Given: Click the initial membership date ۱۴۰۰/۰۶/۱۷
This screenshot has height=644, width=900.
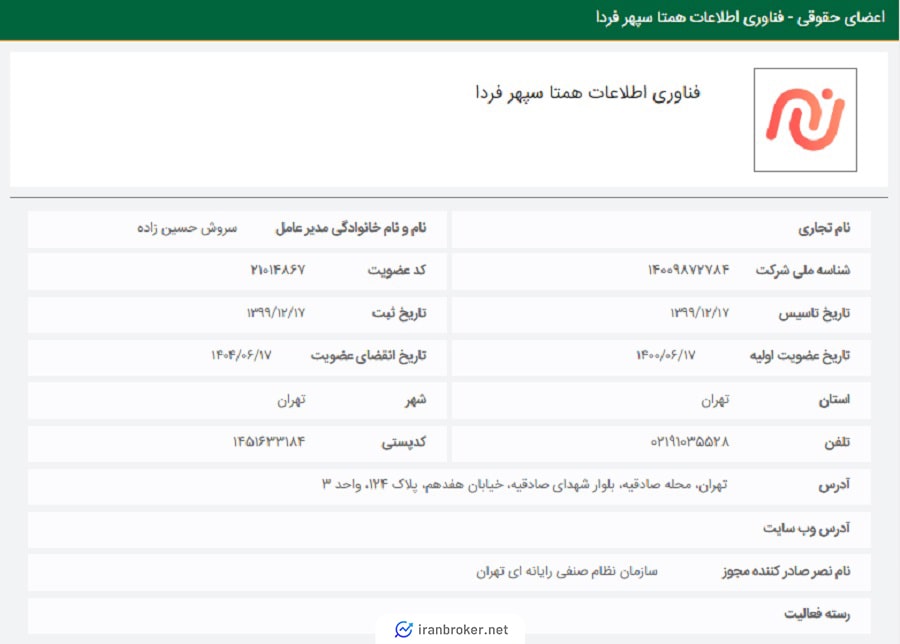Looking at the screenshot, I should [x=666, y=355].
